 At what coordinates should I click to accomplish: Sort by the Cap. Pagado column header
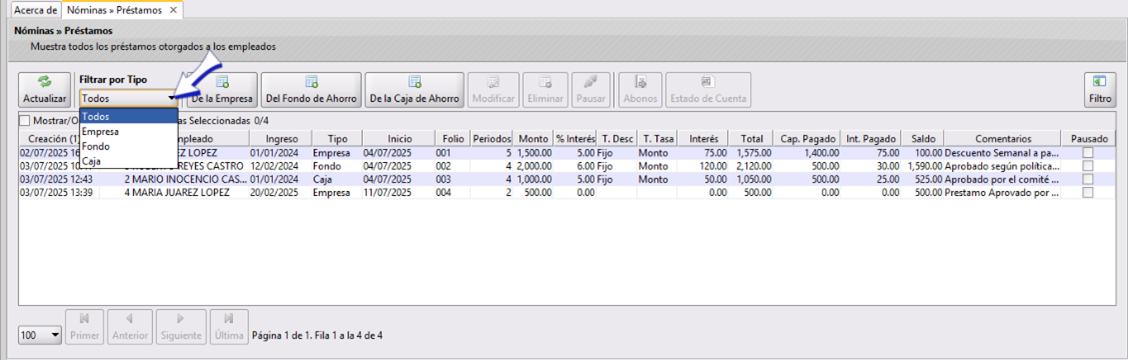pyautogui.click(x=808, y=138)
